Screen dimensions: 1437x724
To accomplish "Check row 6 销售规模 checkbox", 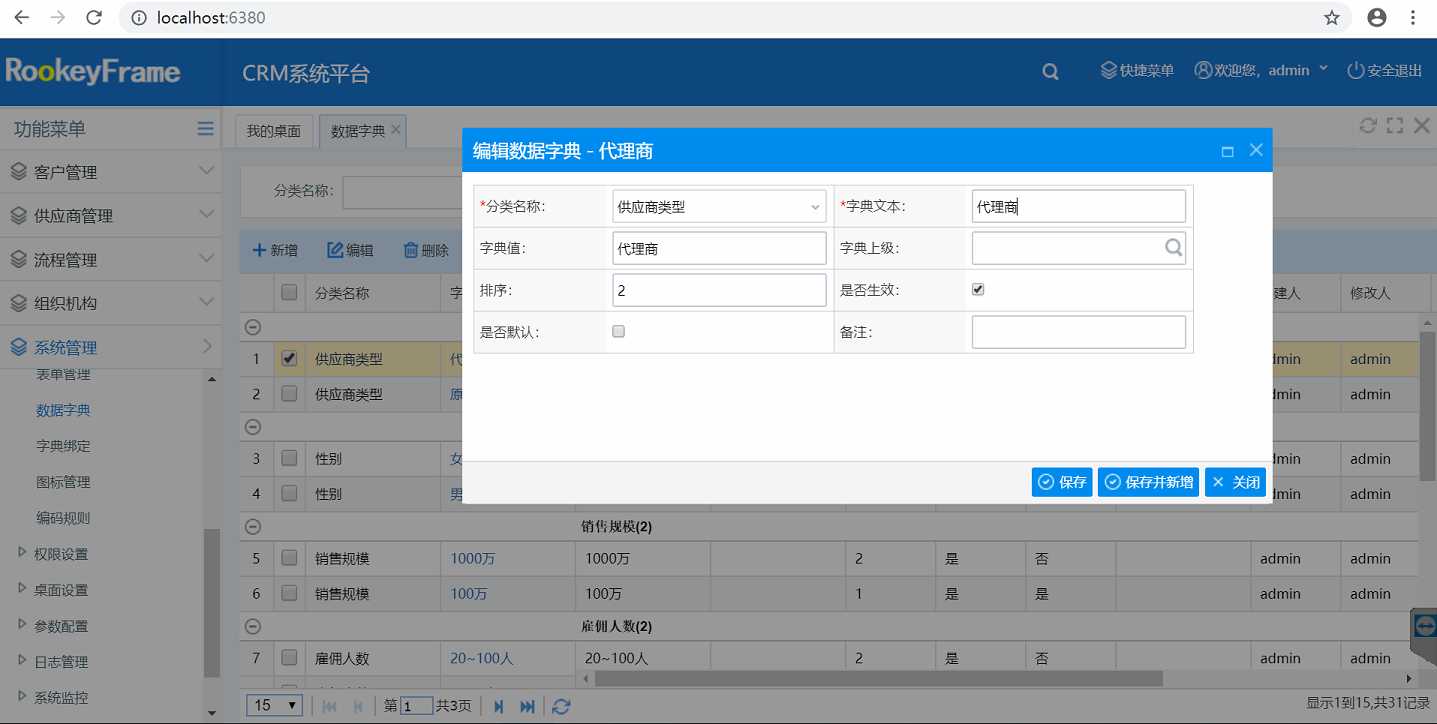I will (289, 593).
